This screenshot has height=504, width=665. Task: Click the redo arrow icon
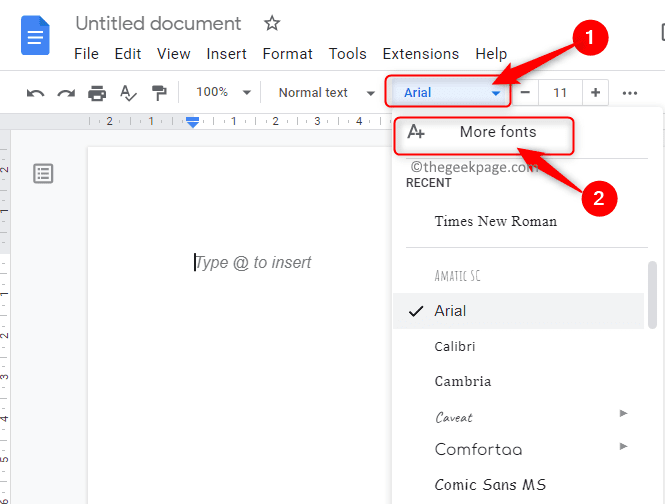coord(66,93)
